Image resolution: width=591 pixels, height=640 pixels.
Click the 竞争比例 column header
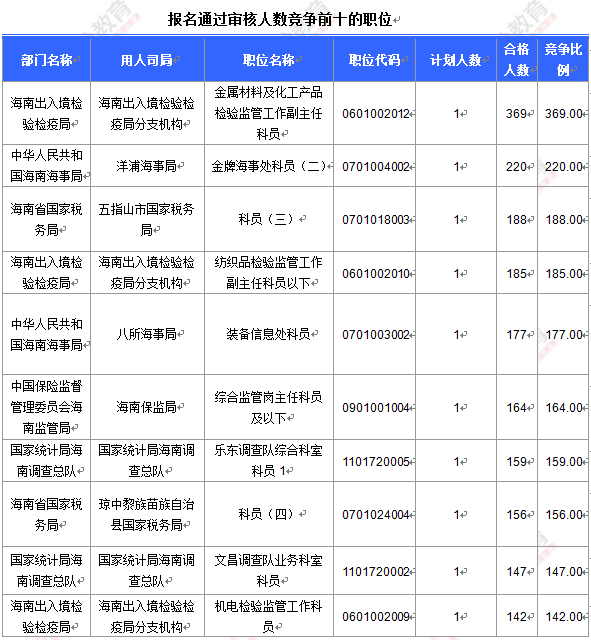pos(563,60)
